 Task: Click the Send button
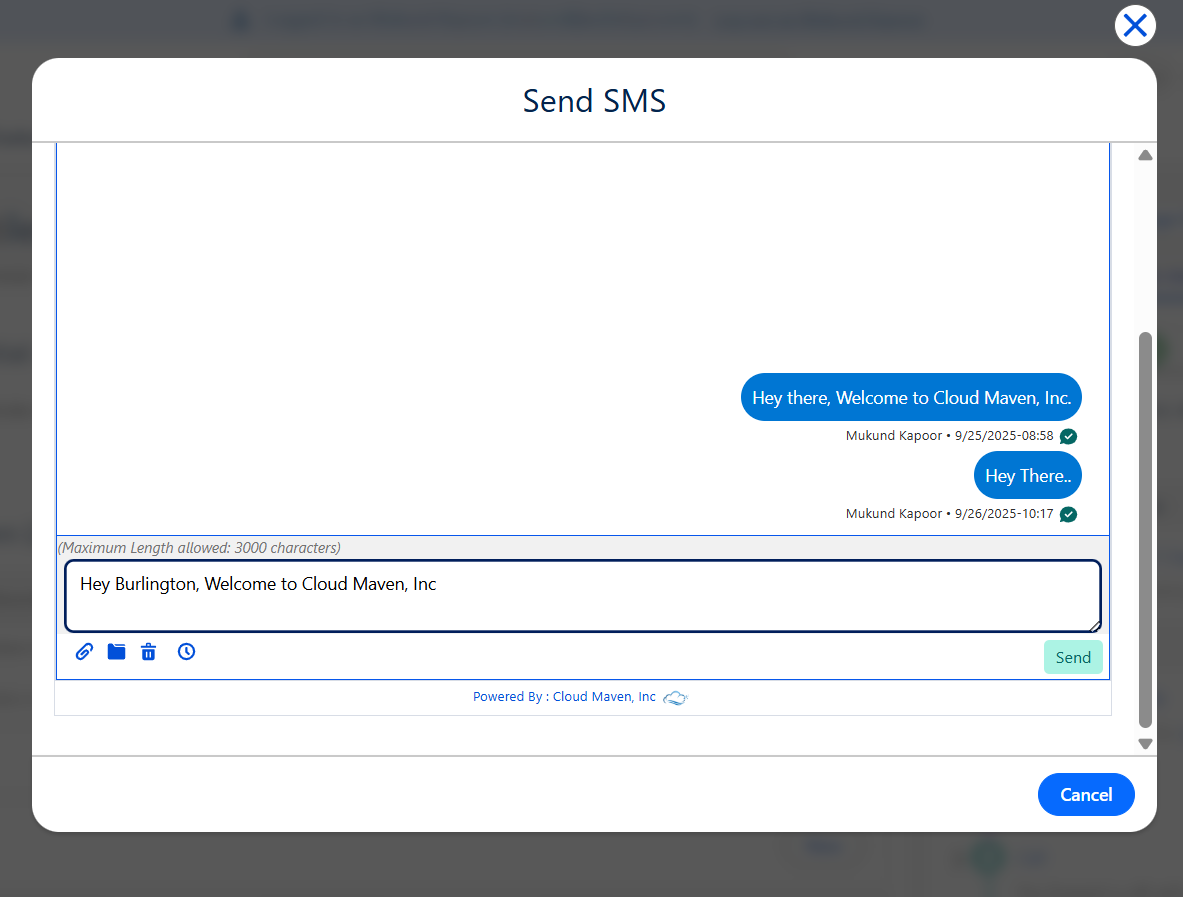pos(1073,657)
